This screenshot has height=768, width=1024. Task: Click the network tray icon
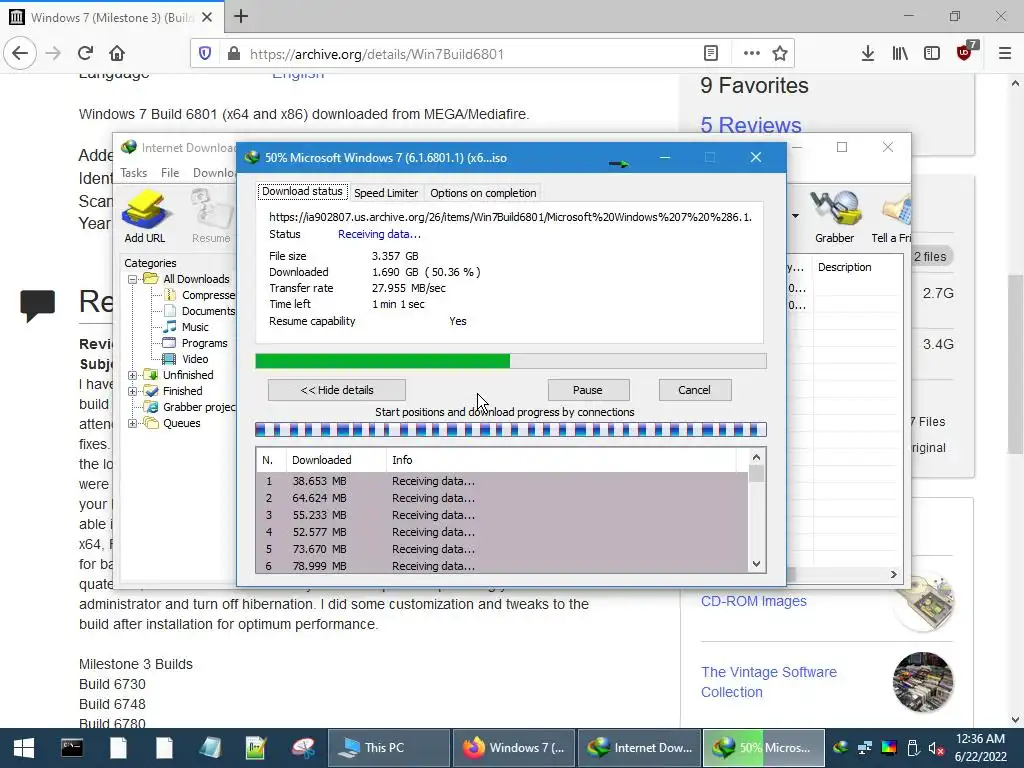click(865, 748)
